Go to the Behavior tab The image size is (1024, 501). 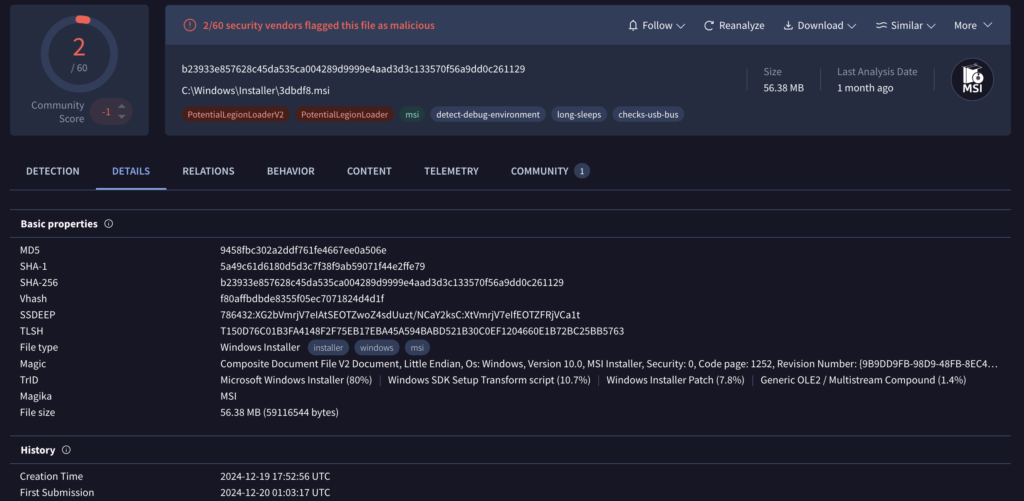click(291, 171)
